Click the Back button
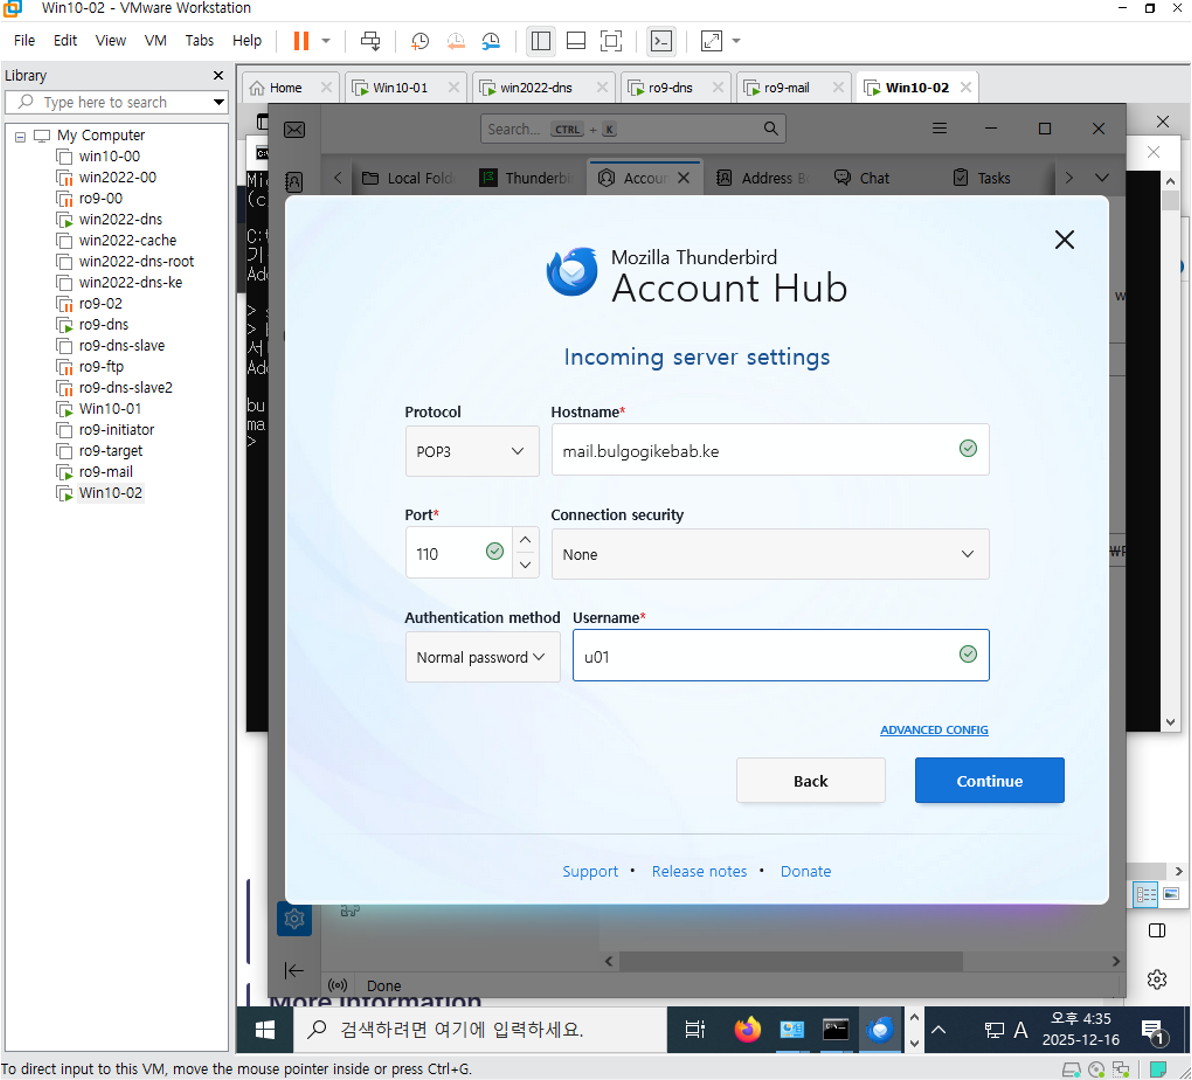Screen dimensions: 1192x1080 (x=810, y=781)
